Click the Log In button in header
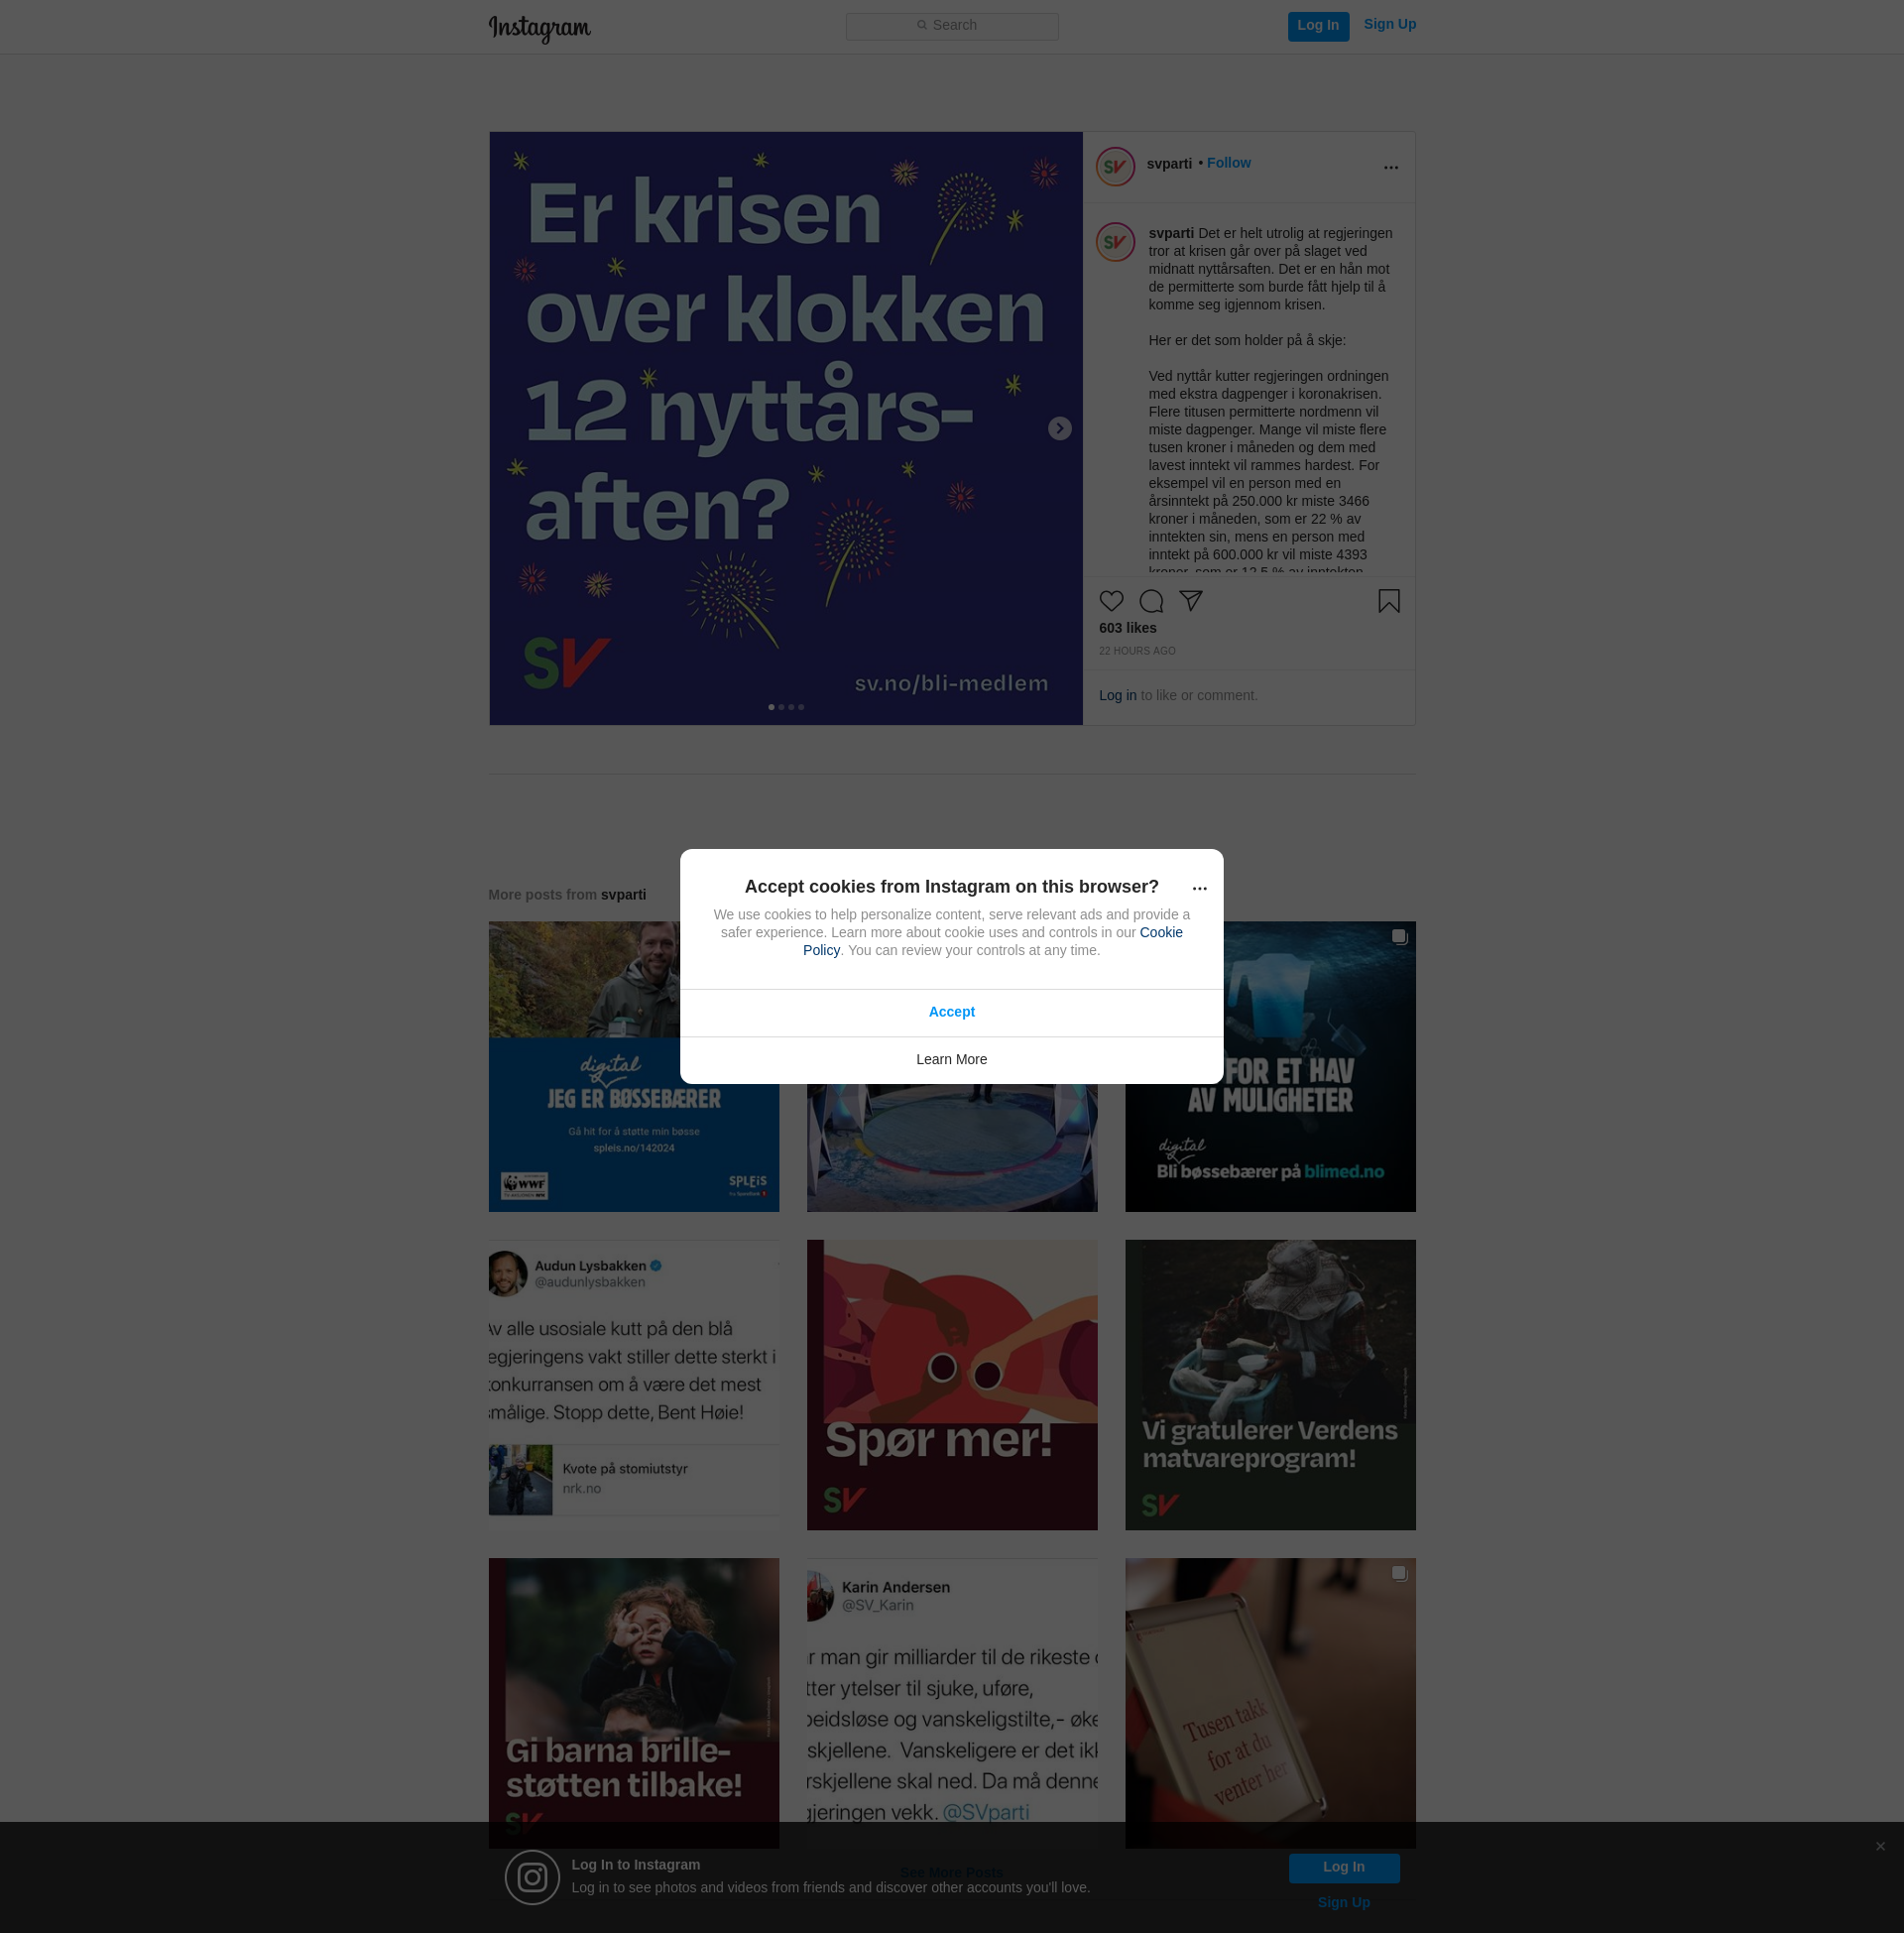 [x=1318, y=26]
